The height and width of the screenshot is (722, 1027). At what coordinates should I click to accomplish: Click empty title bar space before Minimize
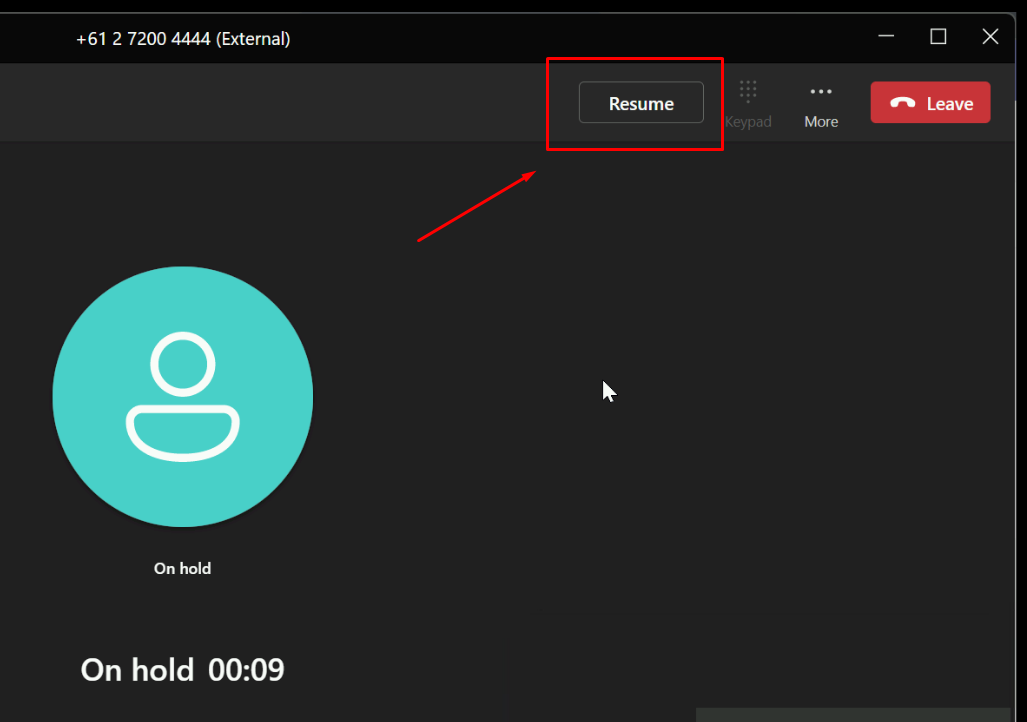[x=600, y=38]
